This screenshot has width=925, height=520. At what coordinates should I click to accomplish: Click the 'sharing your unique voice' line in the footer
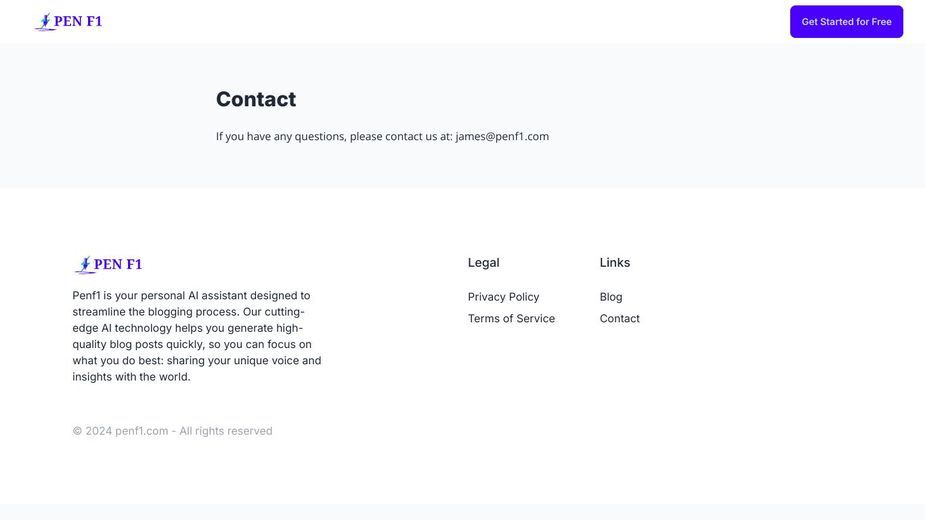pyautogui.click(x=197, y=361)
